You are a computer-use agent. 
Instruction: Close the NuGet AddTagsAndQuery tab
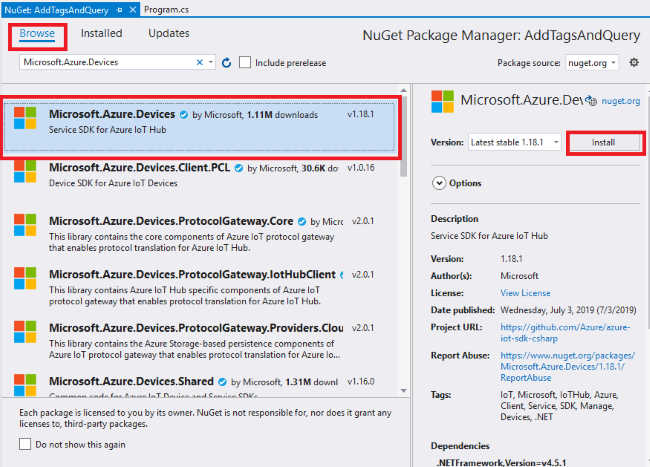[133, 8]
